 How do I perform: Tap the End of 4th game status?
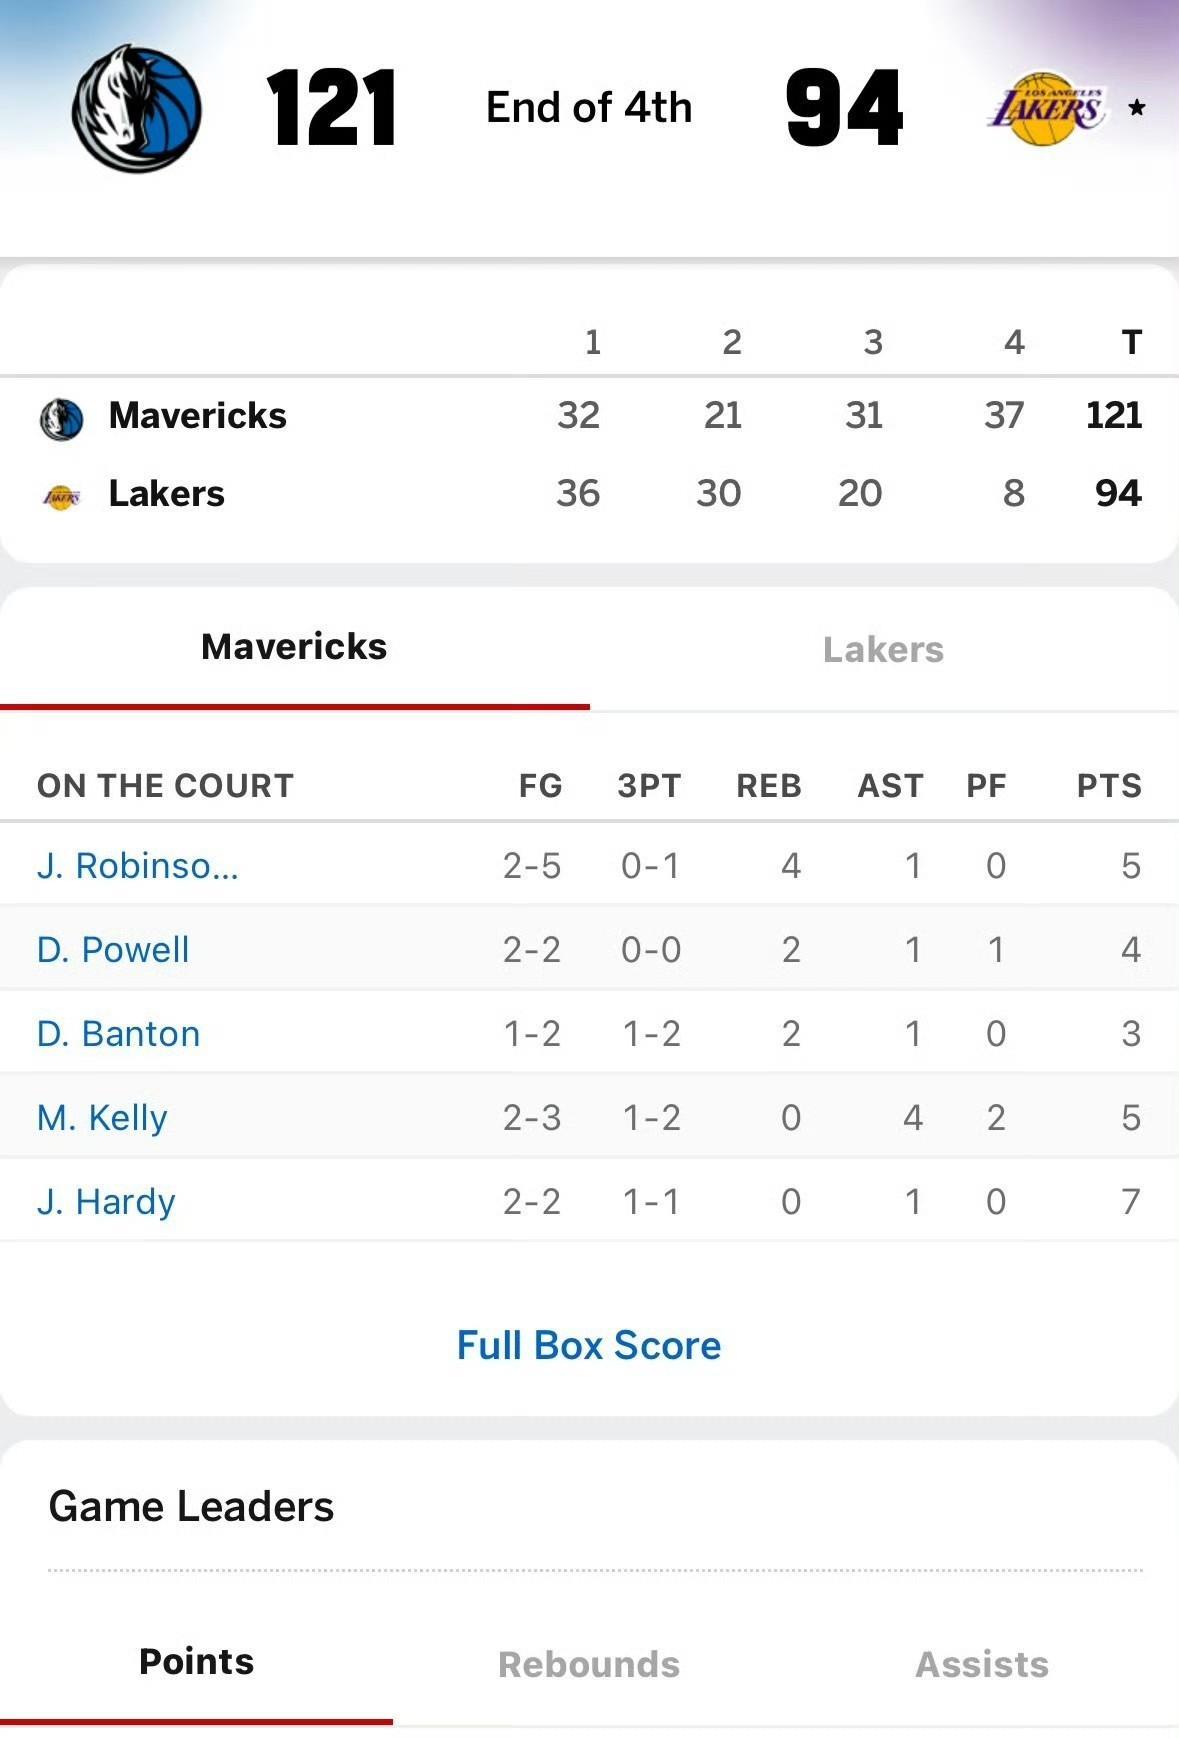[589, 108]
